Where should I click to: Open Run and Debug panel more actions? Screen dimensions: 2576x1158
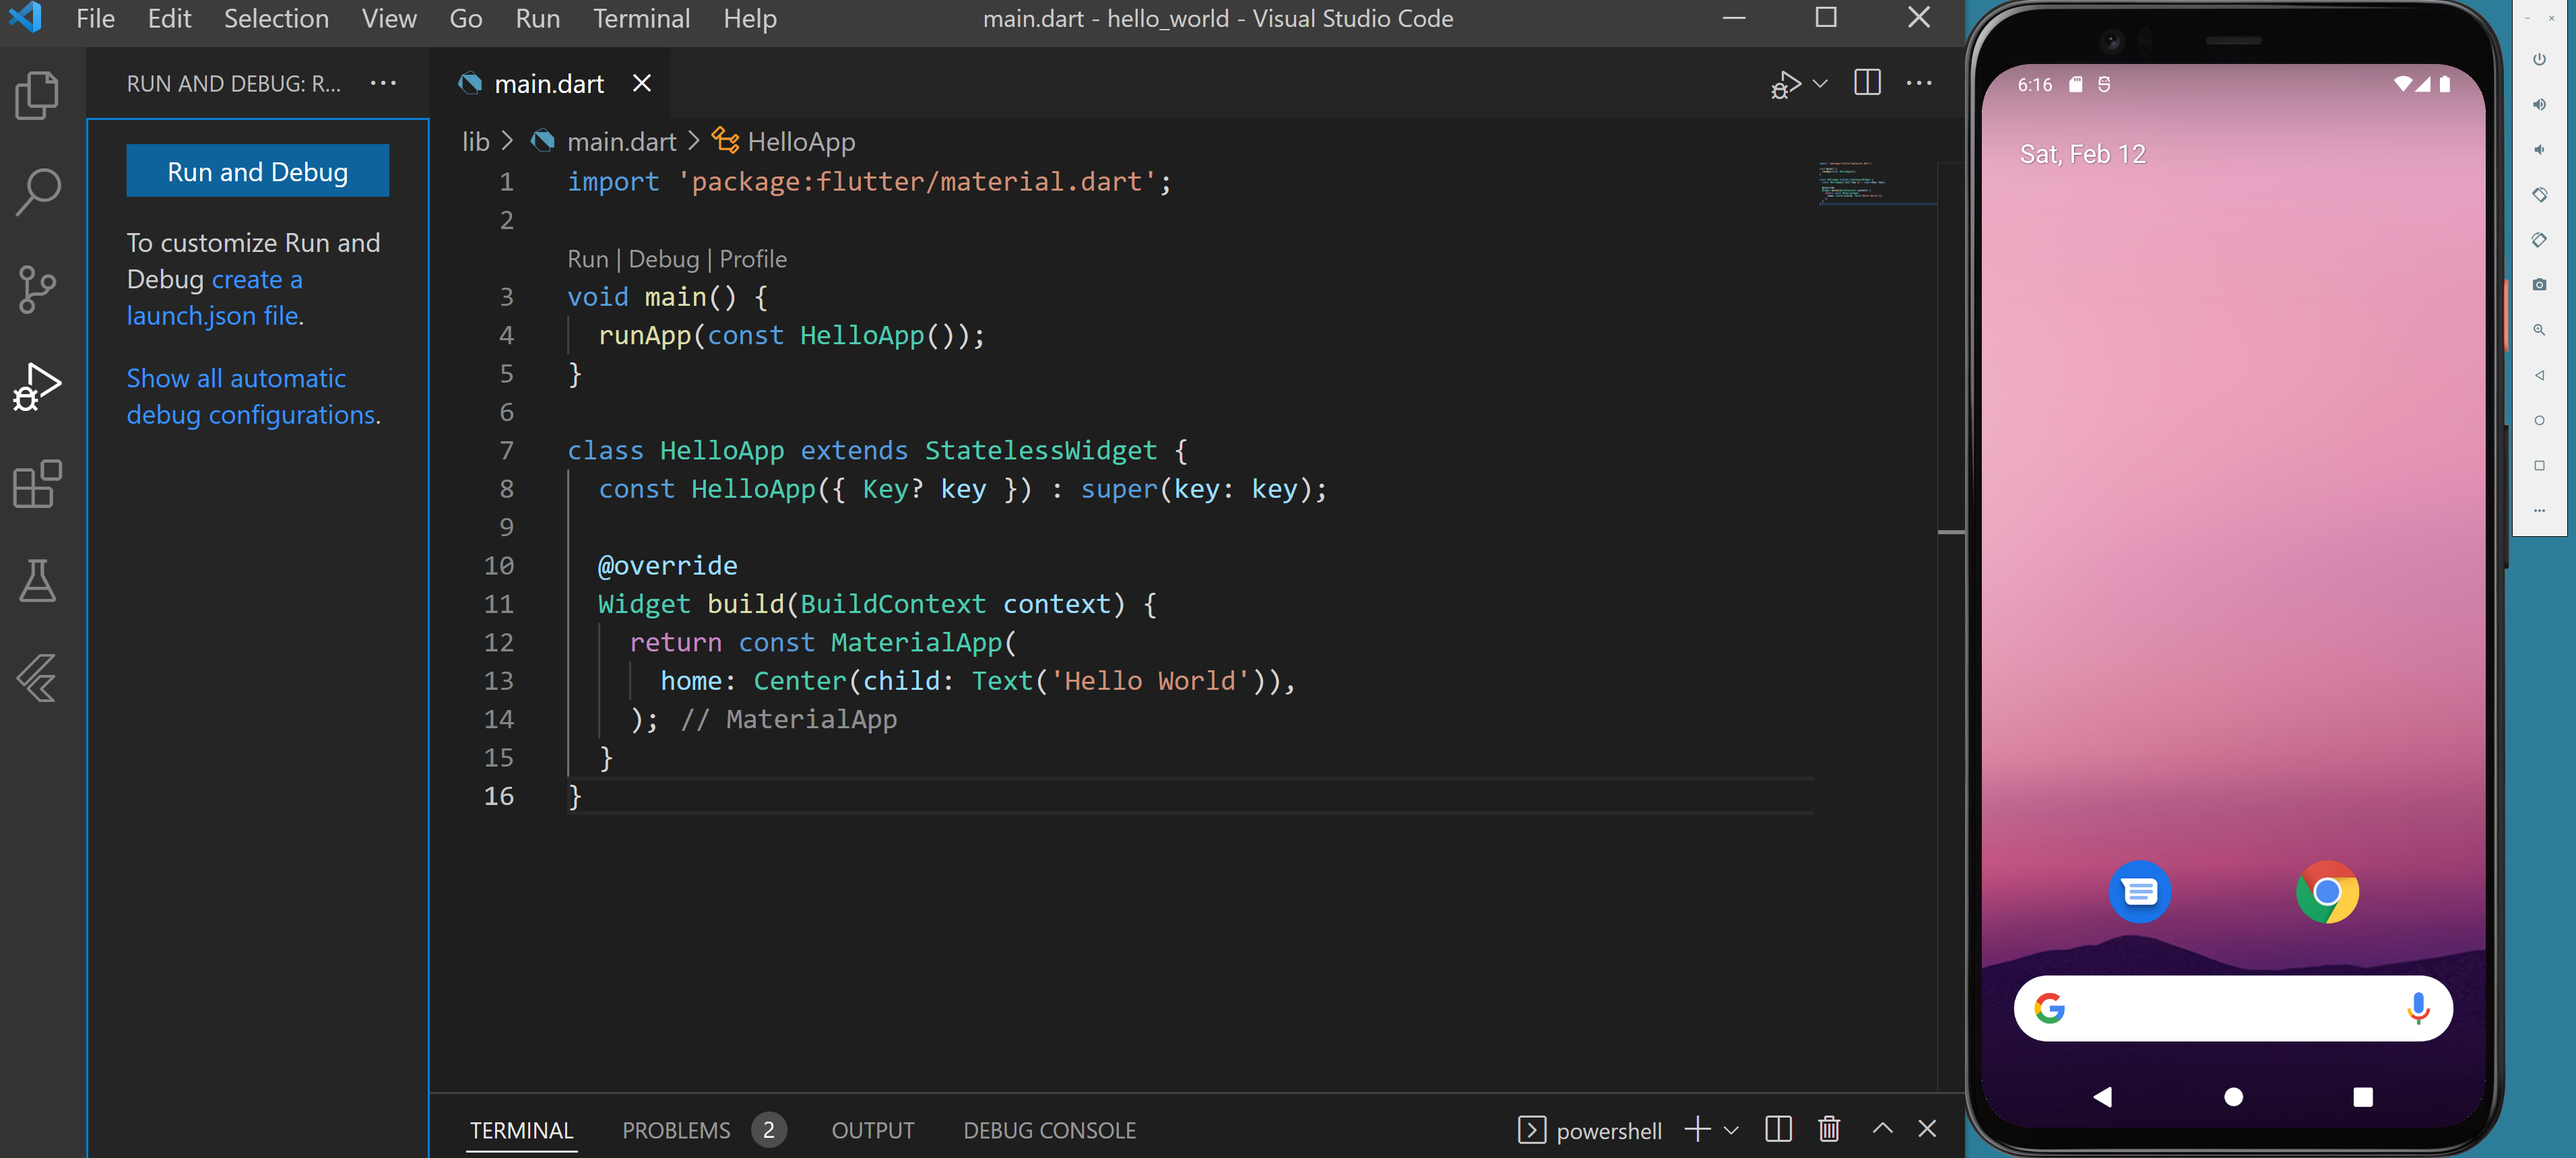coord(383,83)
